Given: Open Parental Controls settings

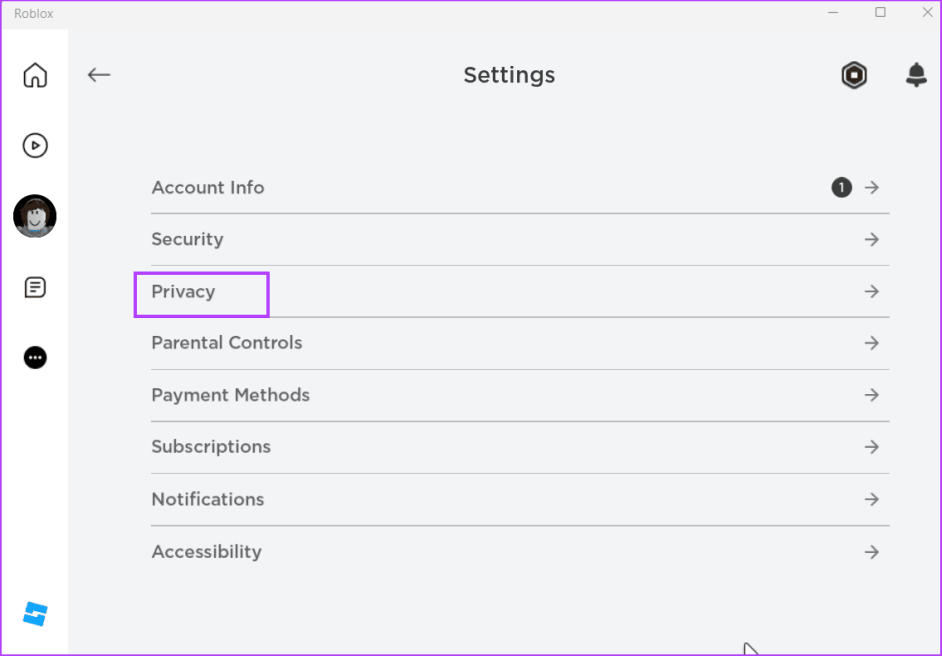Looking at the screenshot, I should pyautogui.click(x=227, y=343).
